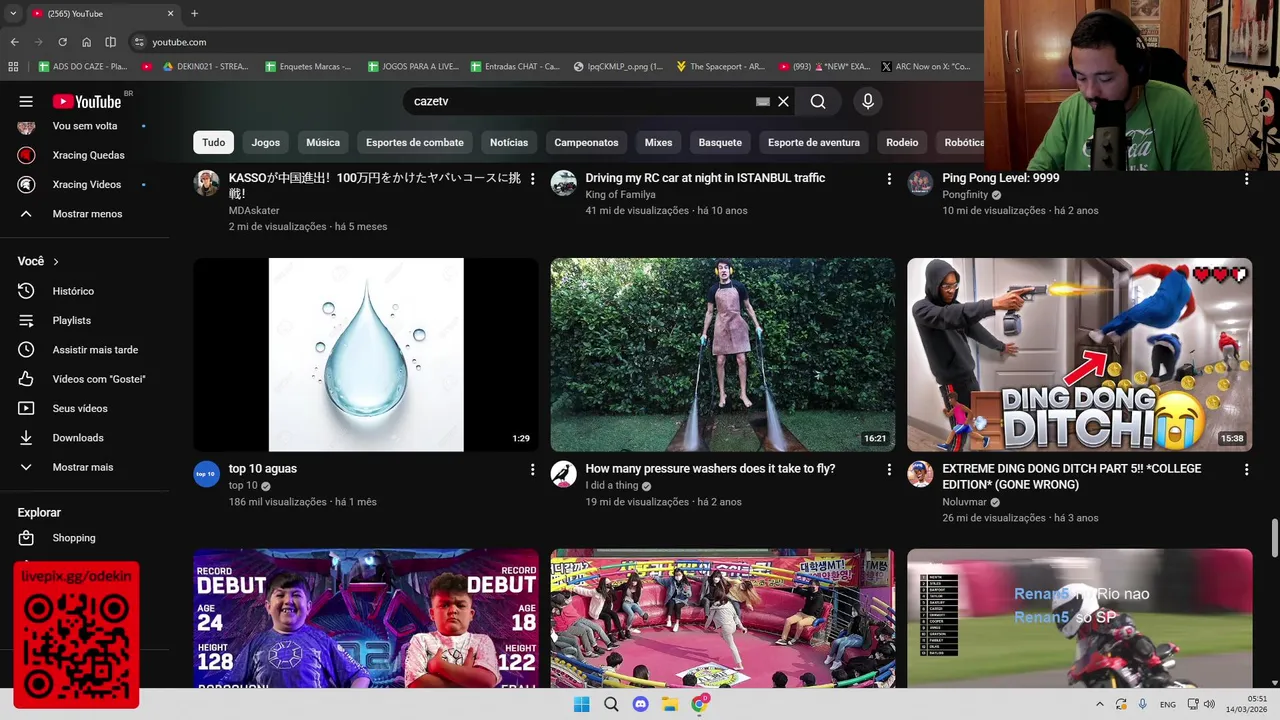Select the Rodeio filter chip

pos(902,142)
